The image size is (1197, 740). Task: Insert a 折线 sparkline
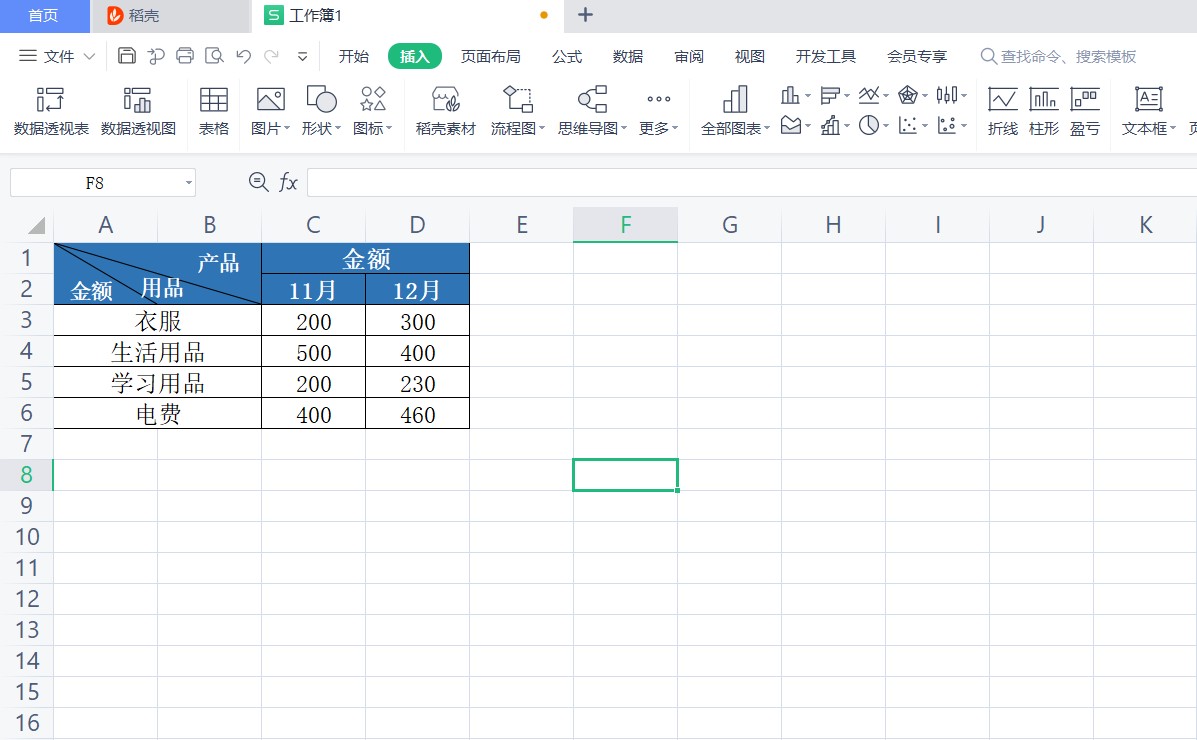1002,110
